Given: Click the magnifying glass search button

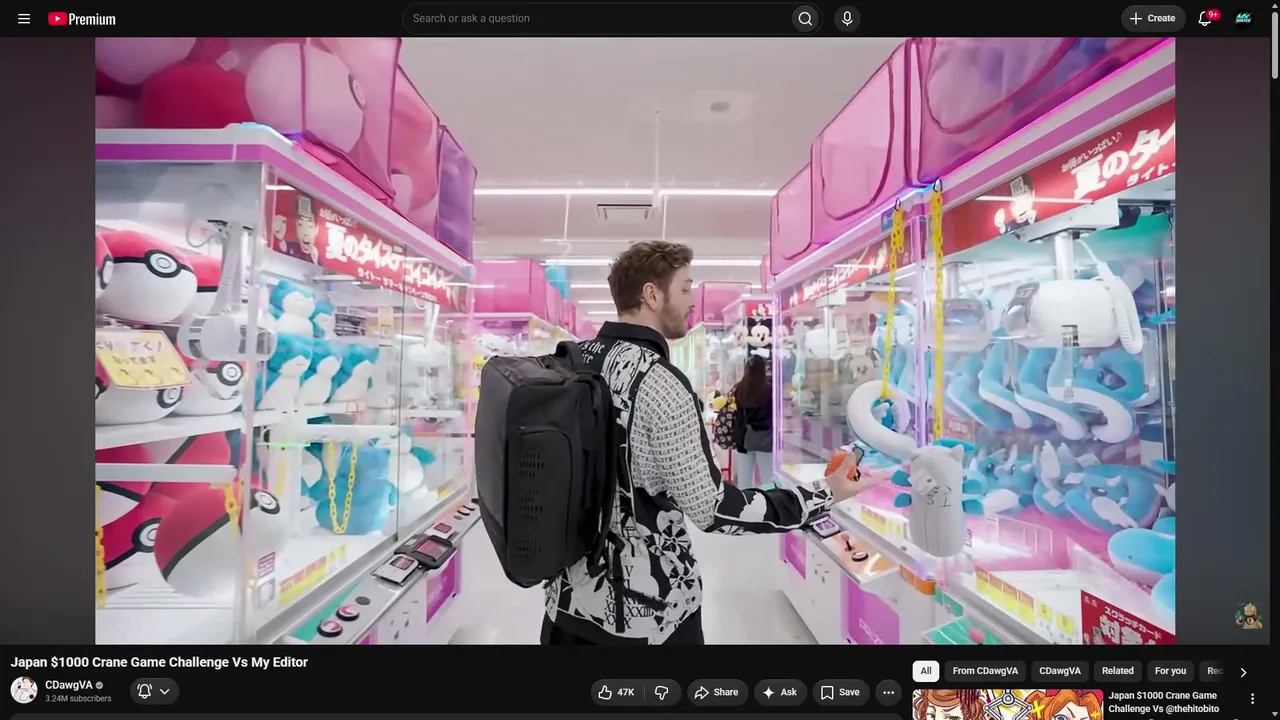Looking at the screenshot, I should coord(805,18).
